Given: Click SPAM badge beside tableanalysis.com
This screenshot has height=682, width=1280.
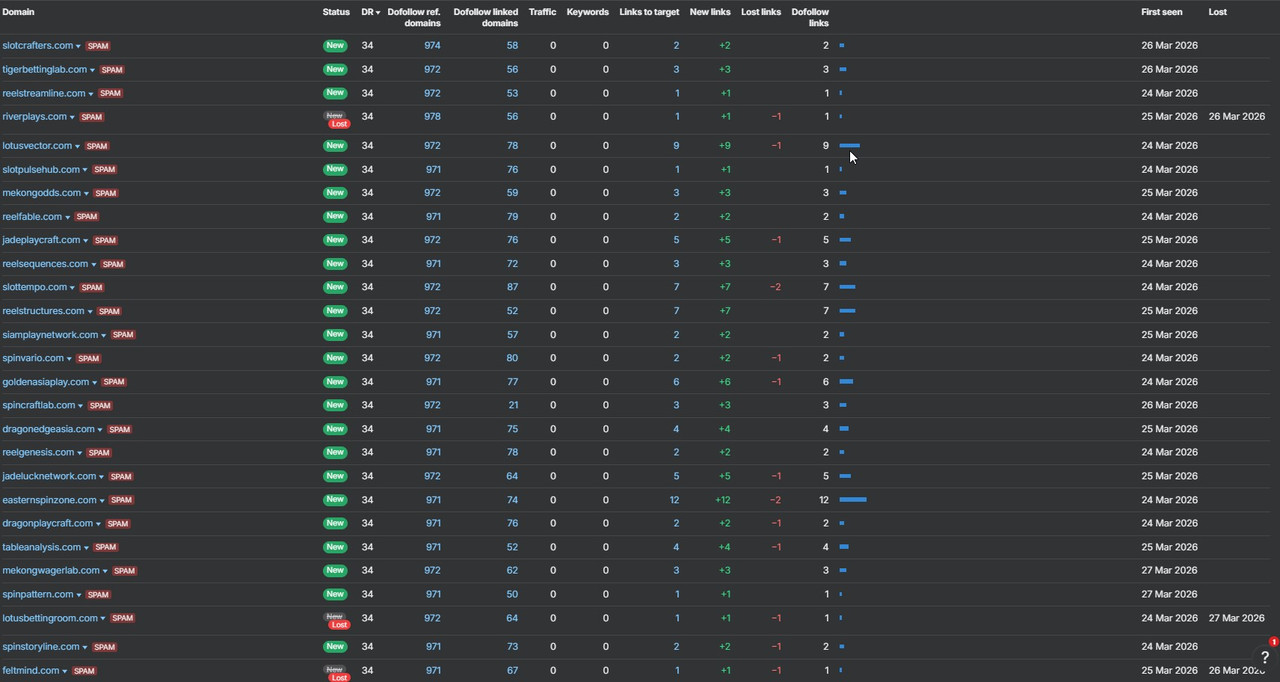Looking at the screenshot, I should point(106,548).
